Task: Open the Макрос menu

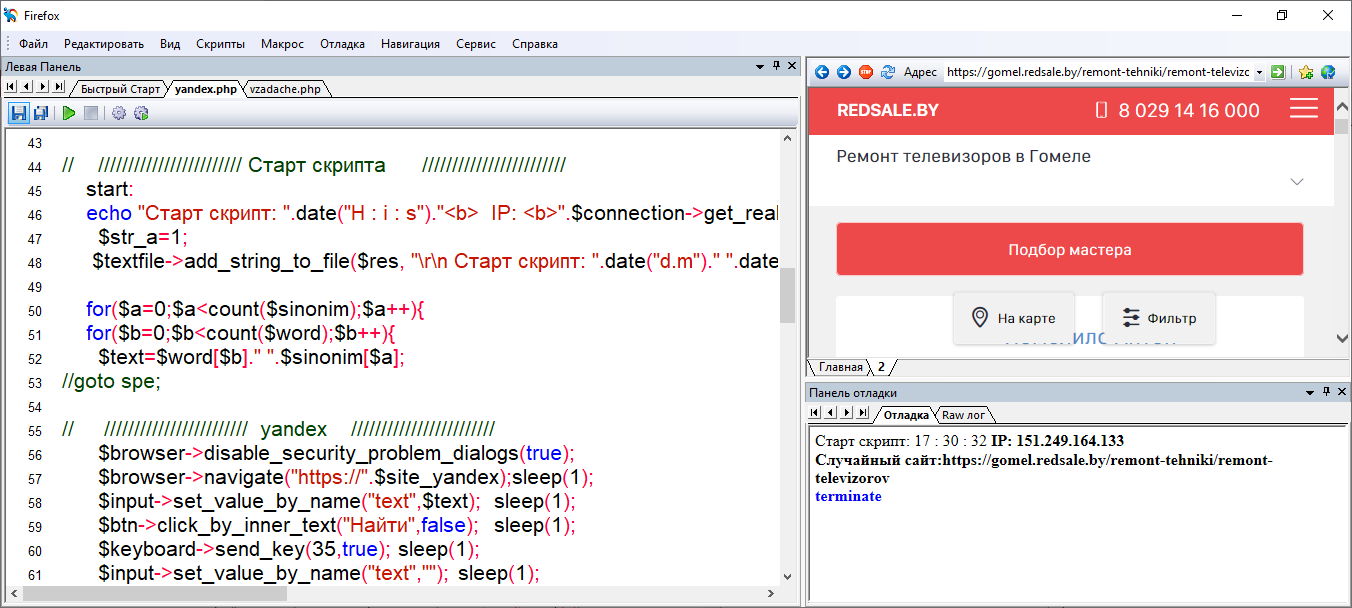Action: (282, 44)
